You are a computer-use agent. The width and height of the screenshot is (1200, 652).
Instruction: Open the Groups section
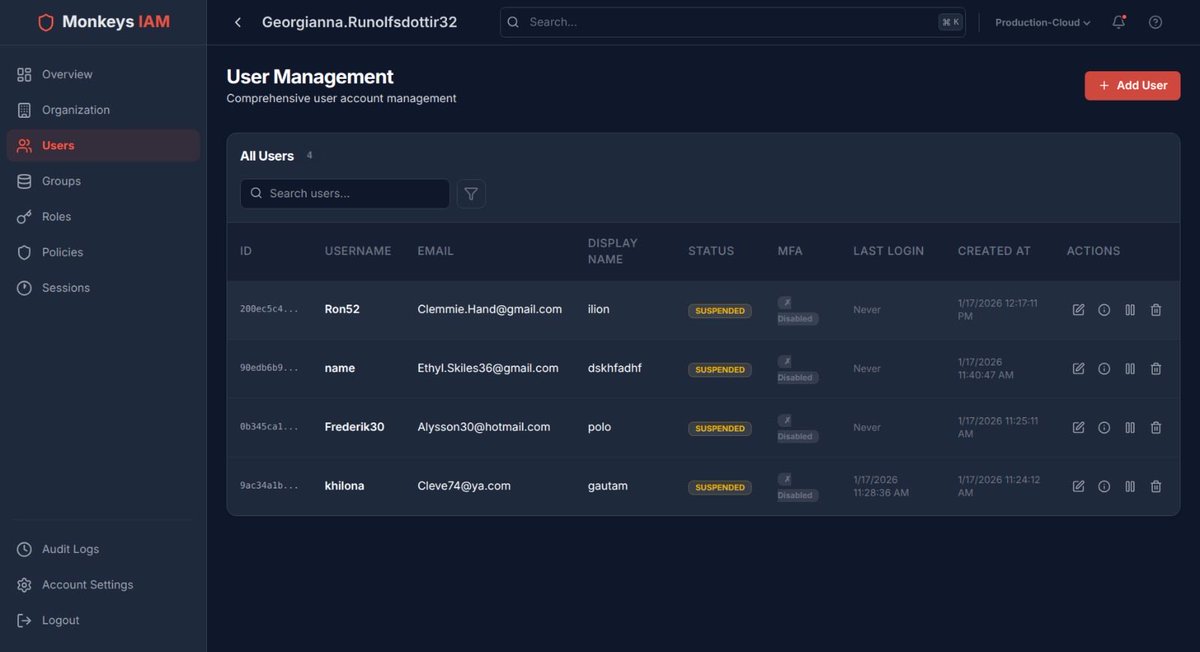click(x=103, y=181)
